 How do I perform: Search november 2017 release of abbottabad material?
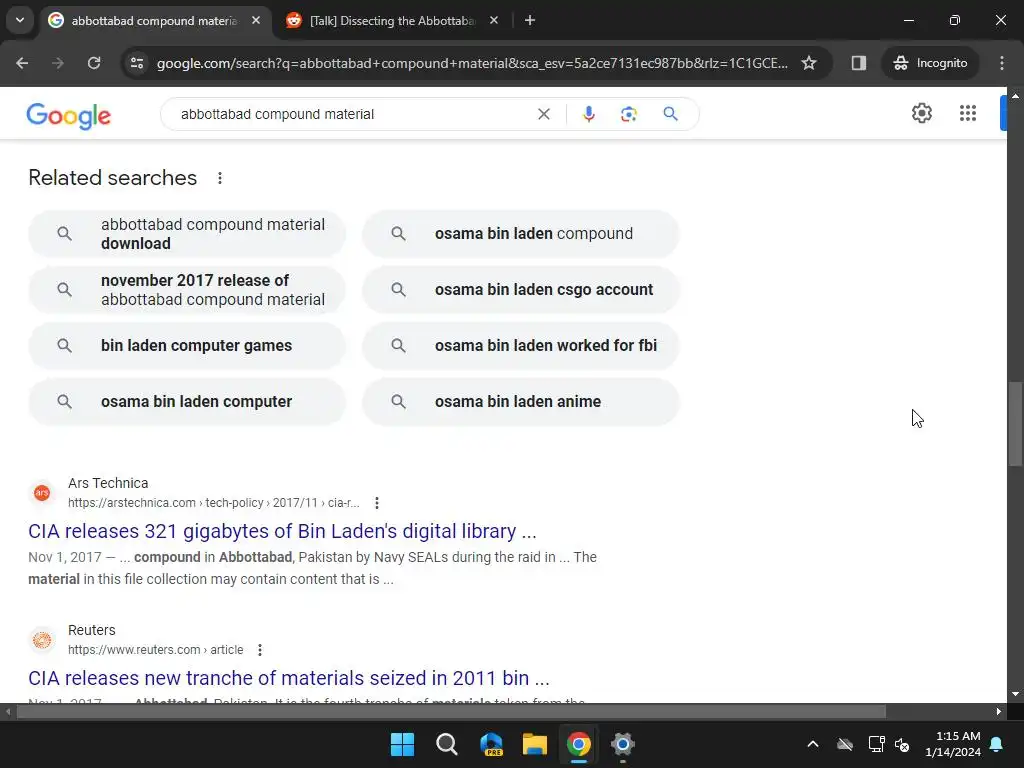(187, 290)
